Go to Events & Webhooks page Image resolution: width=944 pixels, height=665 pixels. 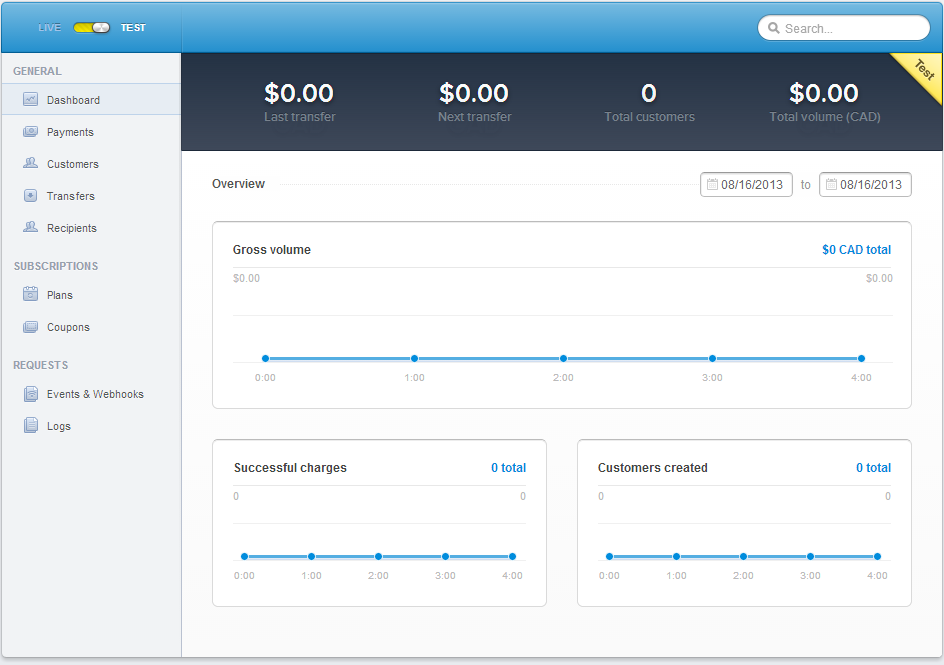(95, 394)
